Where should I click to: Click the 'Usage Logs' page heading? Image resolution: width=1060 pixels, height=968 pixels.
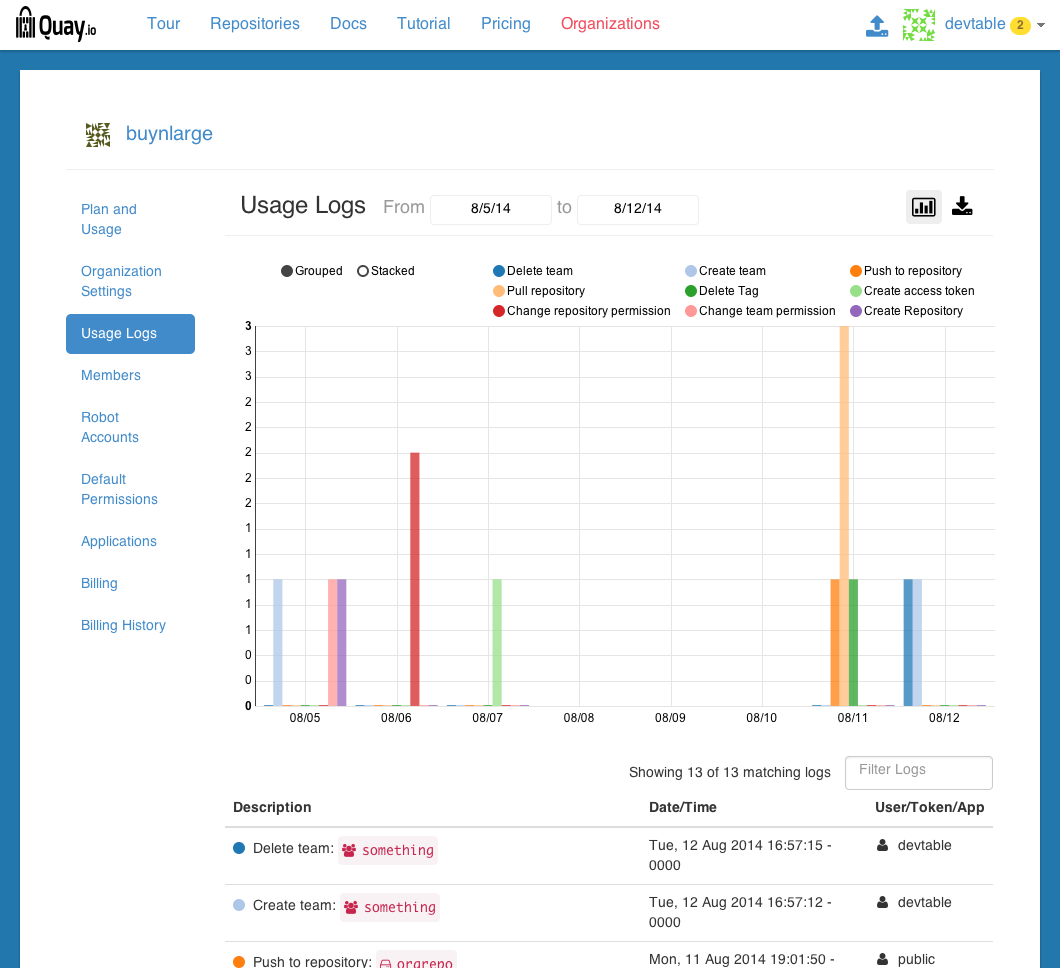[303, 205]
